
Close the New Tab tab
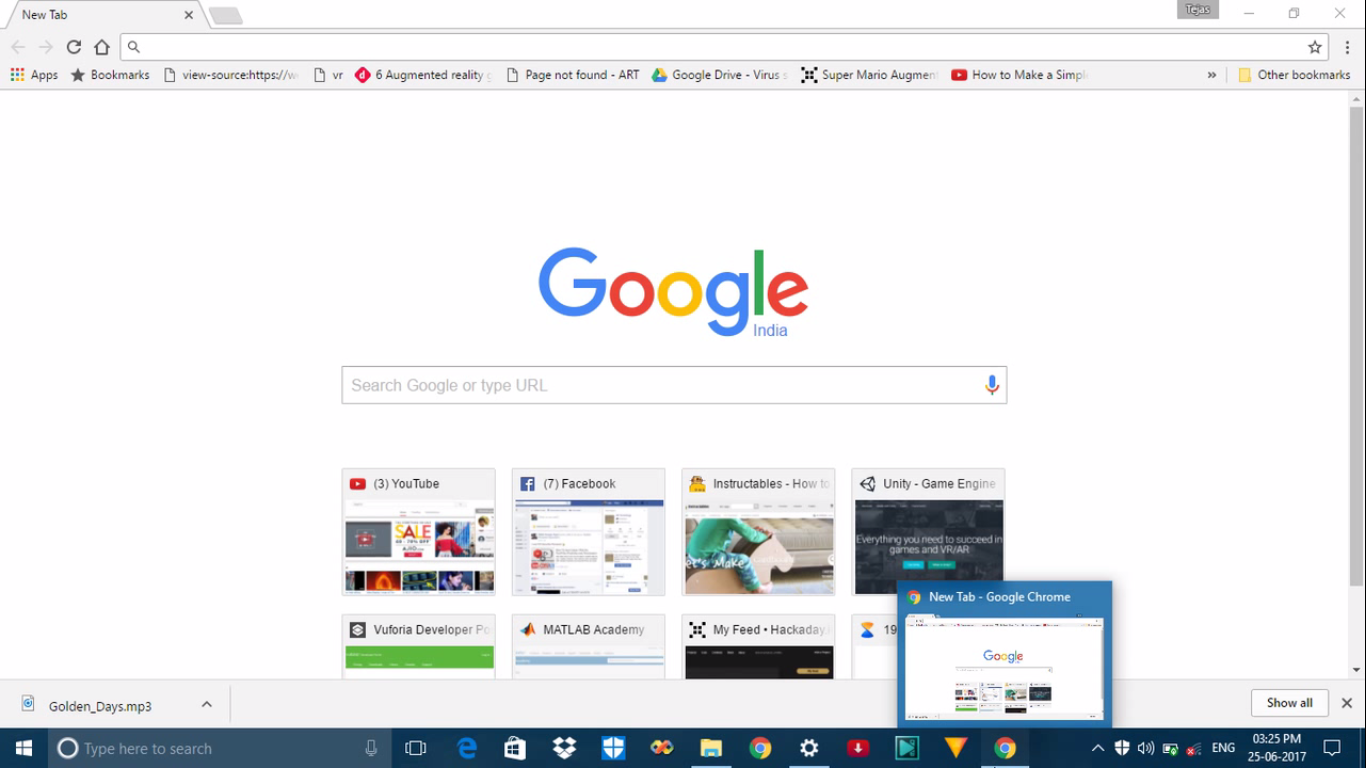(188, 15)
